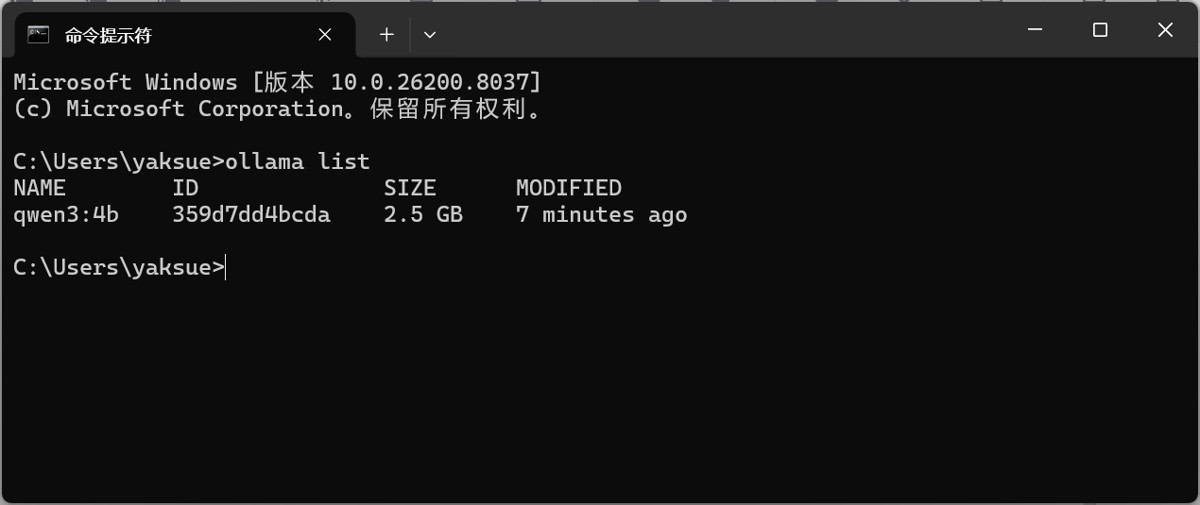Maximize the terminal window

(1100, 30)
